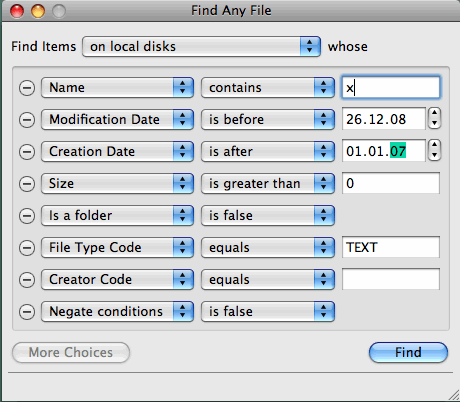Decrement the Creation Date stepper down arrow

pos(434,155)
